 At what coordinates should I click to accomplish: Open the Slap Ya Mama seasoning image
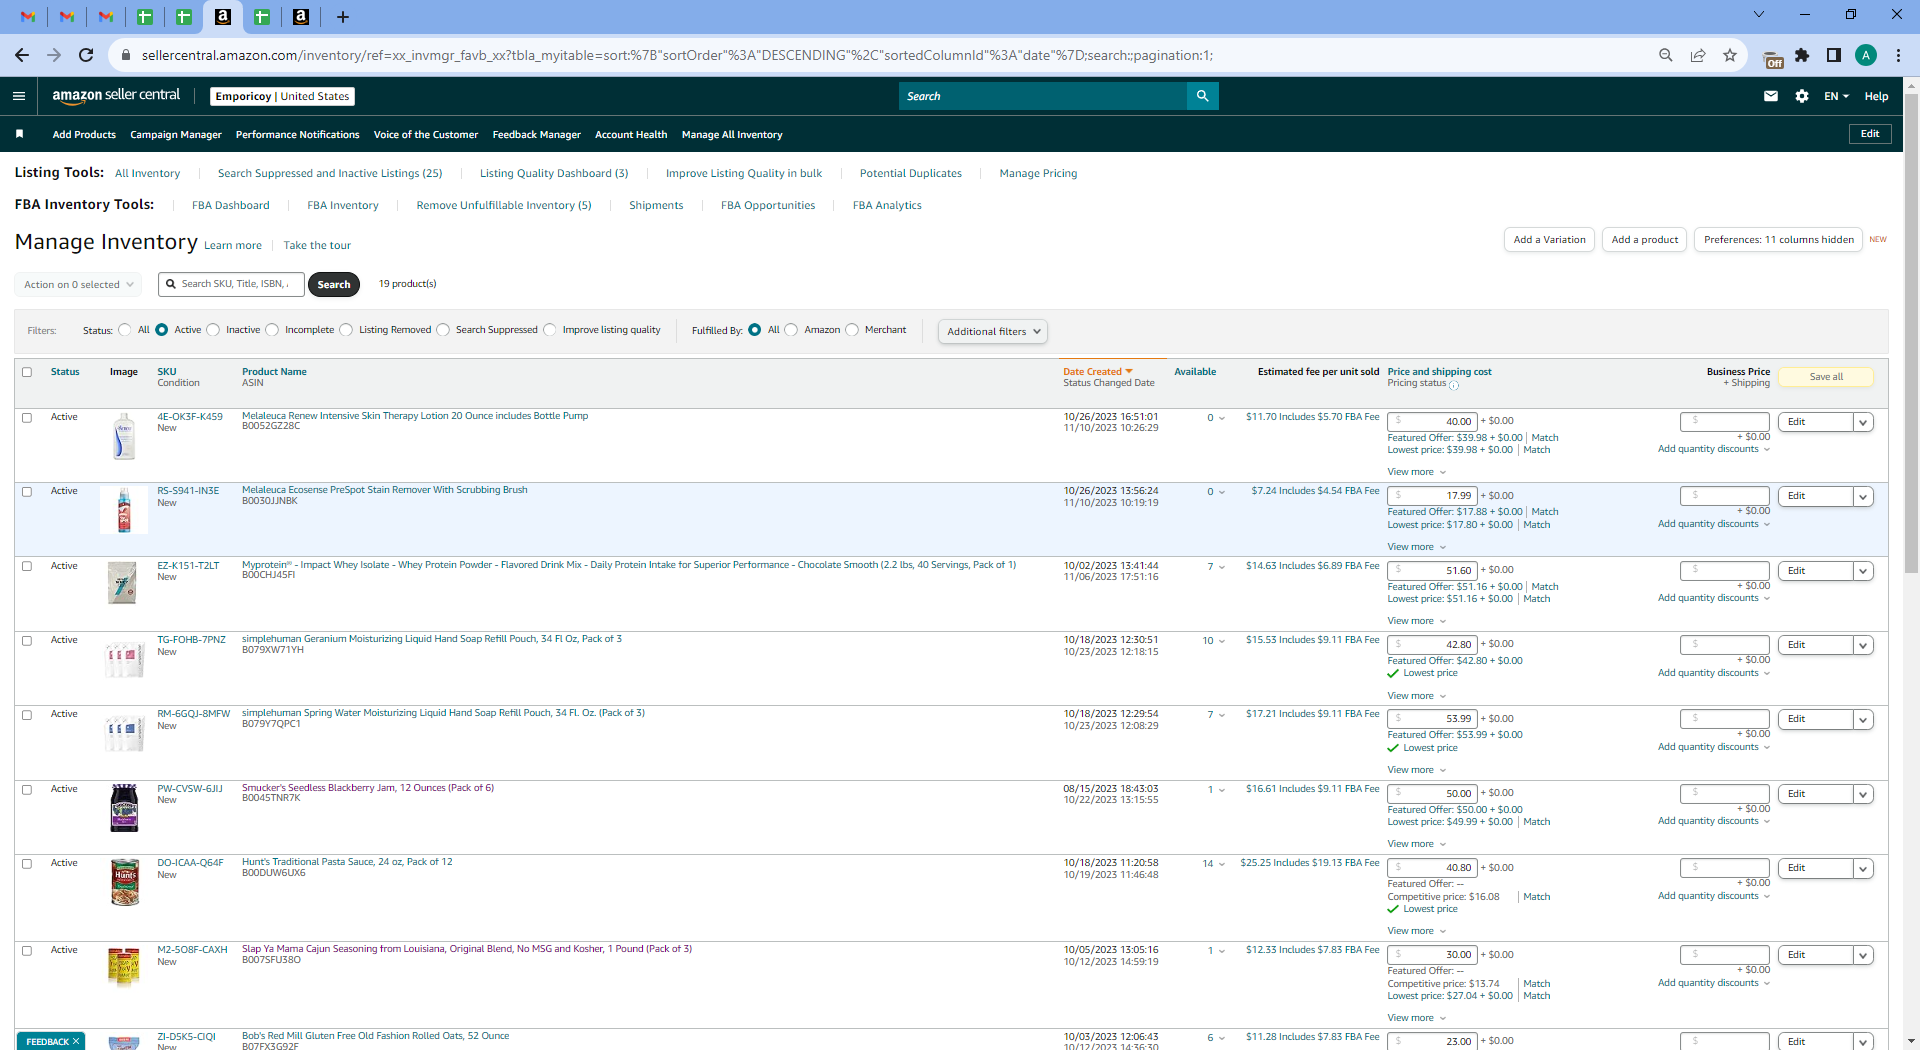124,967
